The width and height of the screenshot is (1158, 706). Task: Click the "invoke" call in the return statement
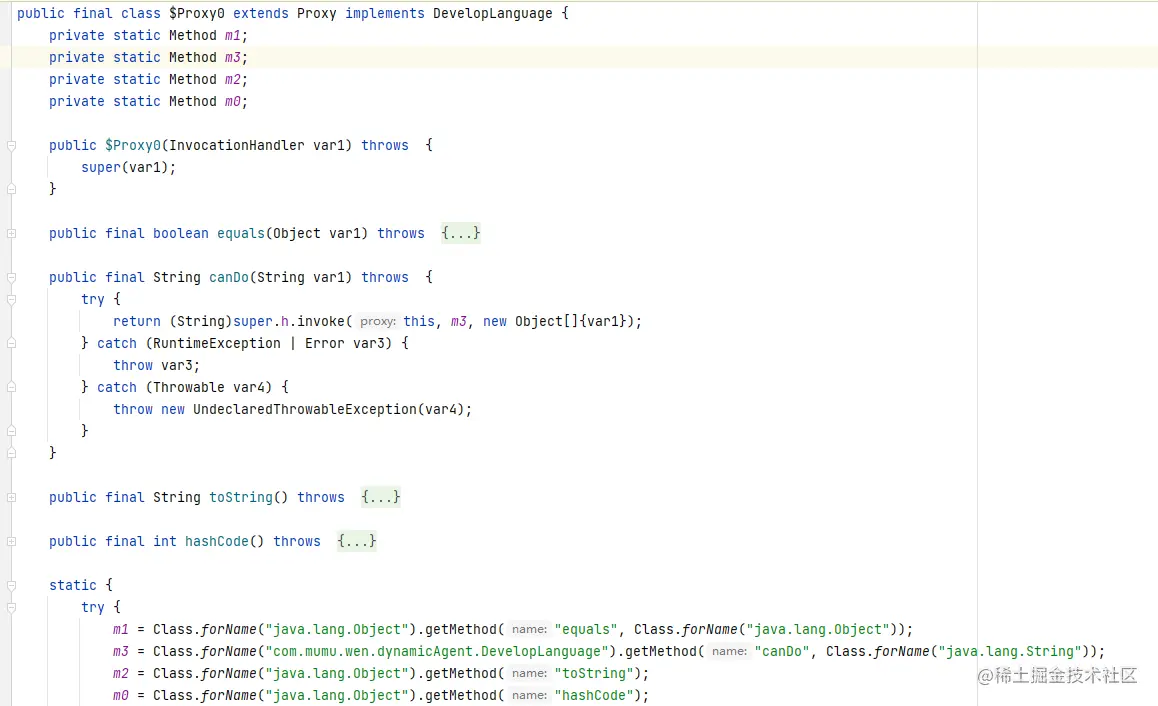321,321
